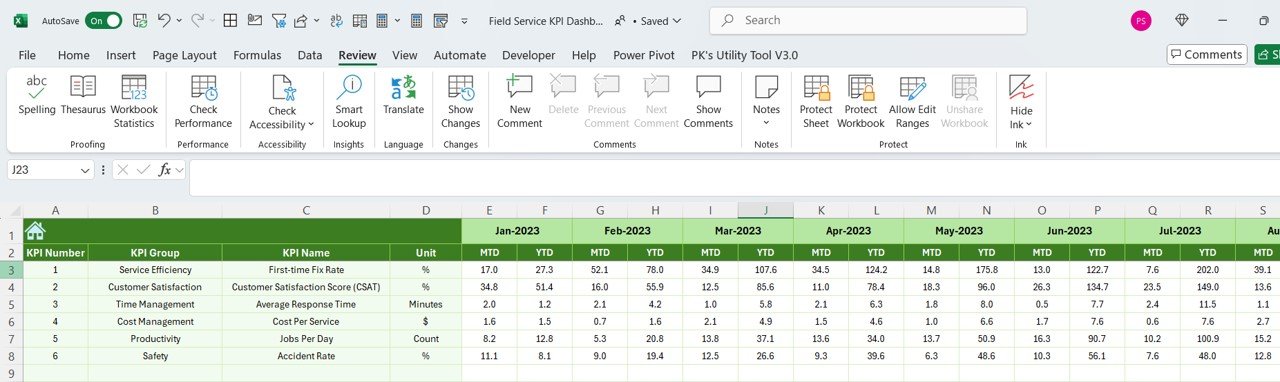Viewport: 1280px width, 382px height.
Task: Click the 'KPI Name' column header cell
Action: [306, 253]
